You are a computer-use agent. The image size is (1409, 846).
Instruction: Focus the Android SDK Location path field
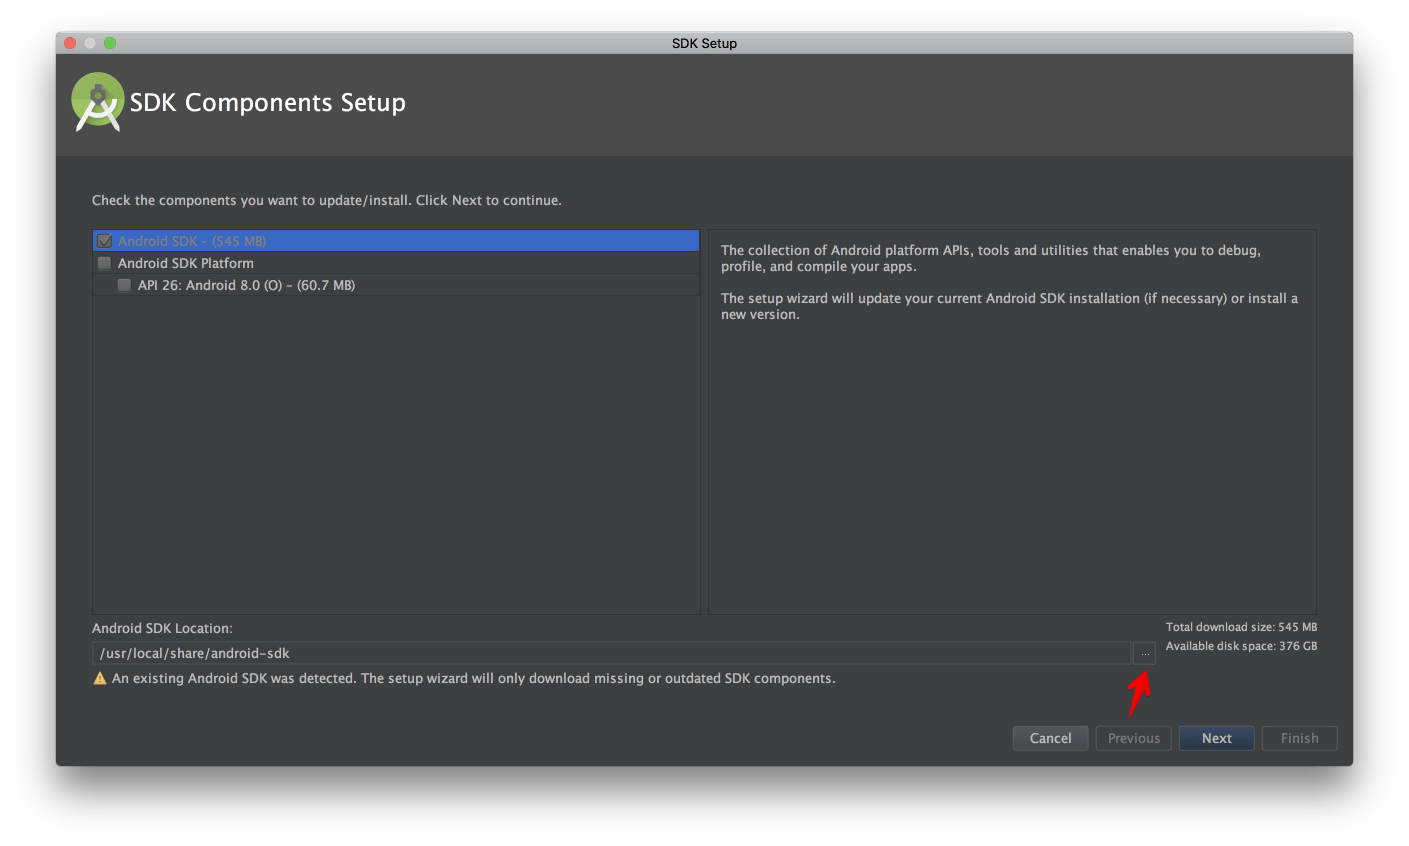pos(612,653)
